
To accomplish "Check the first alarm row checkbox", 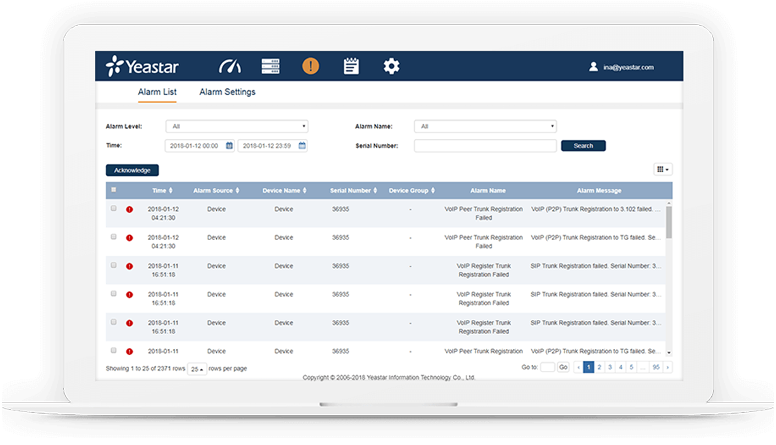I will [113, 209].
